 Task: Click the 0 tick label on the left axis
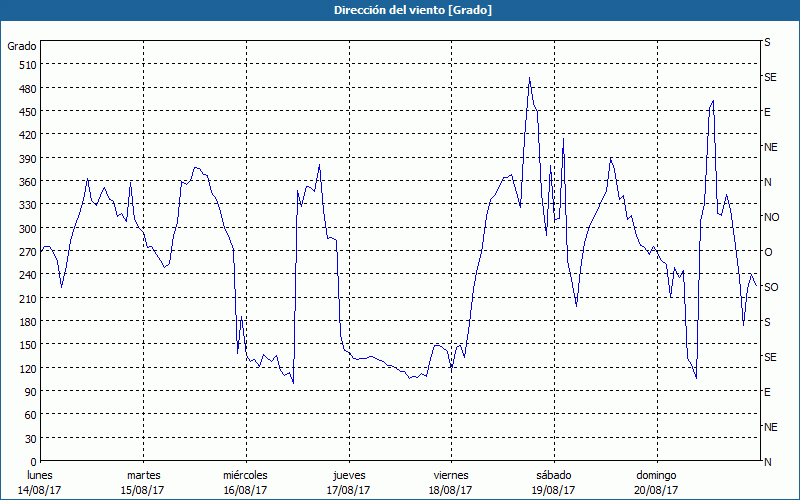(x=31, y=462)
